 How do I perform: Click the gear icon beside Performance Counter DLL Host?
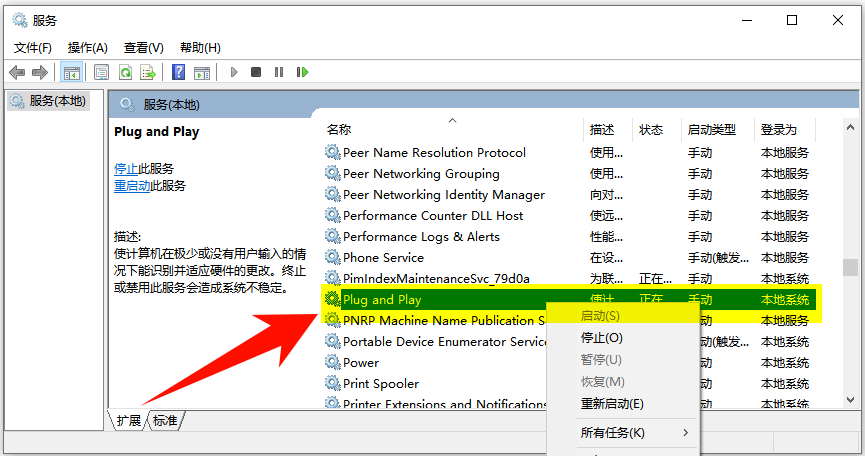[x=333, y=215]
